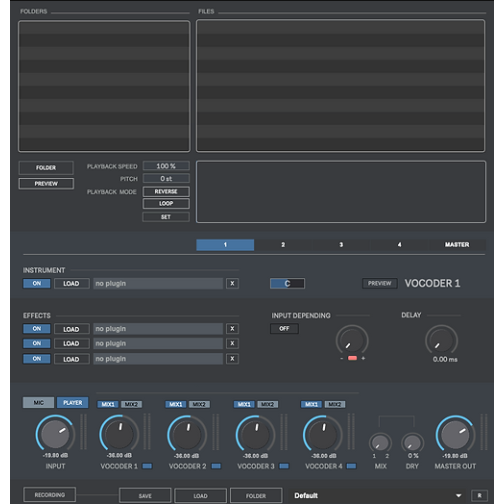504x504 pixels.
Task: Route Vocoder 2 to MIX1
Action: (x=176, y=404)
